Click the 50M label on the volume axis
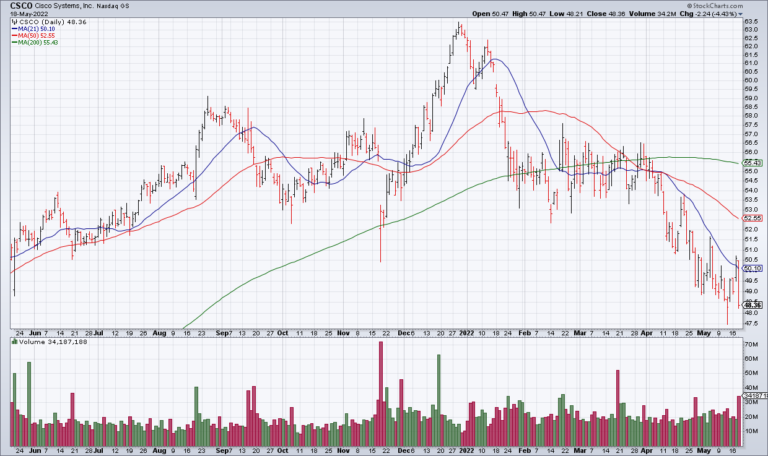 click(x=751, y=373)
